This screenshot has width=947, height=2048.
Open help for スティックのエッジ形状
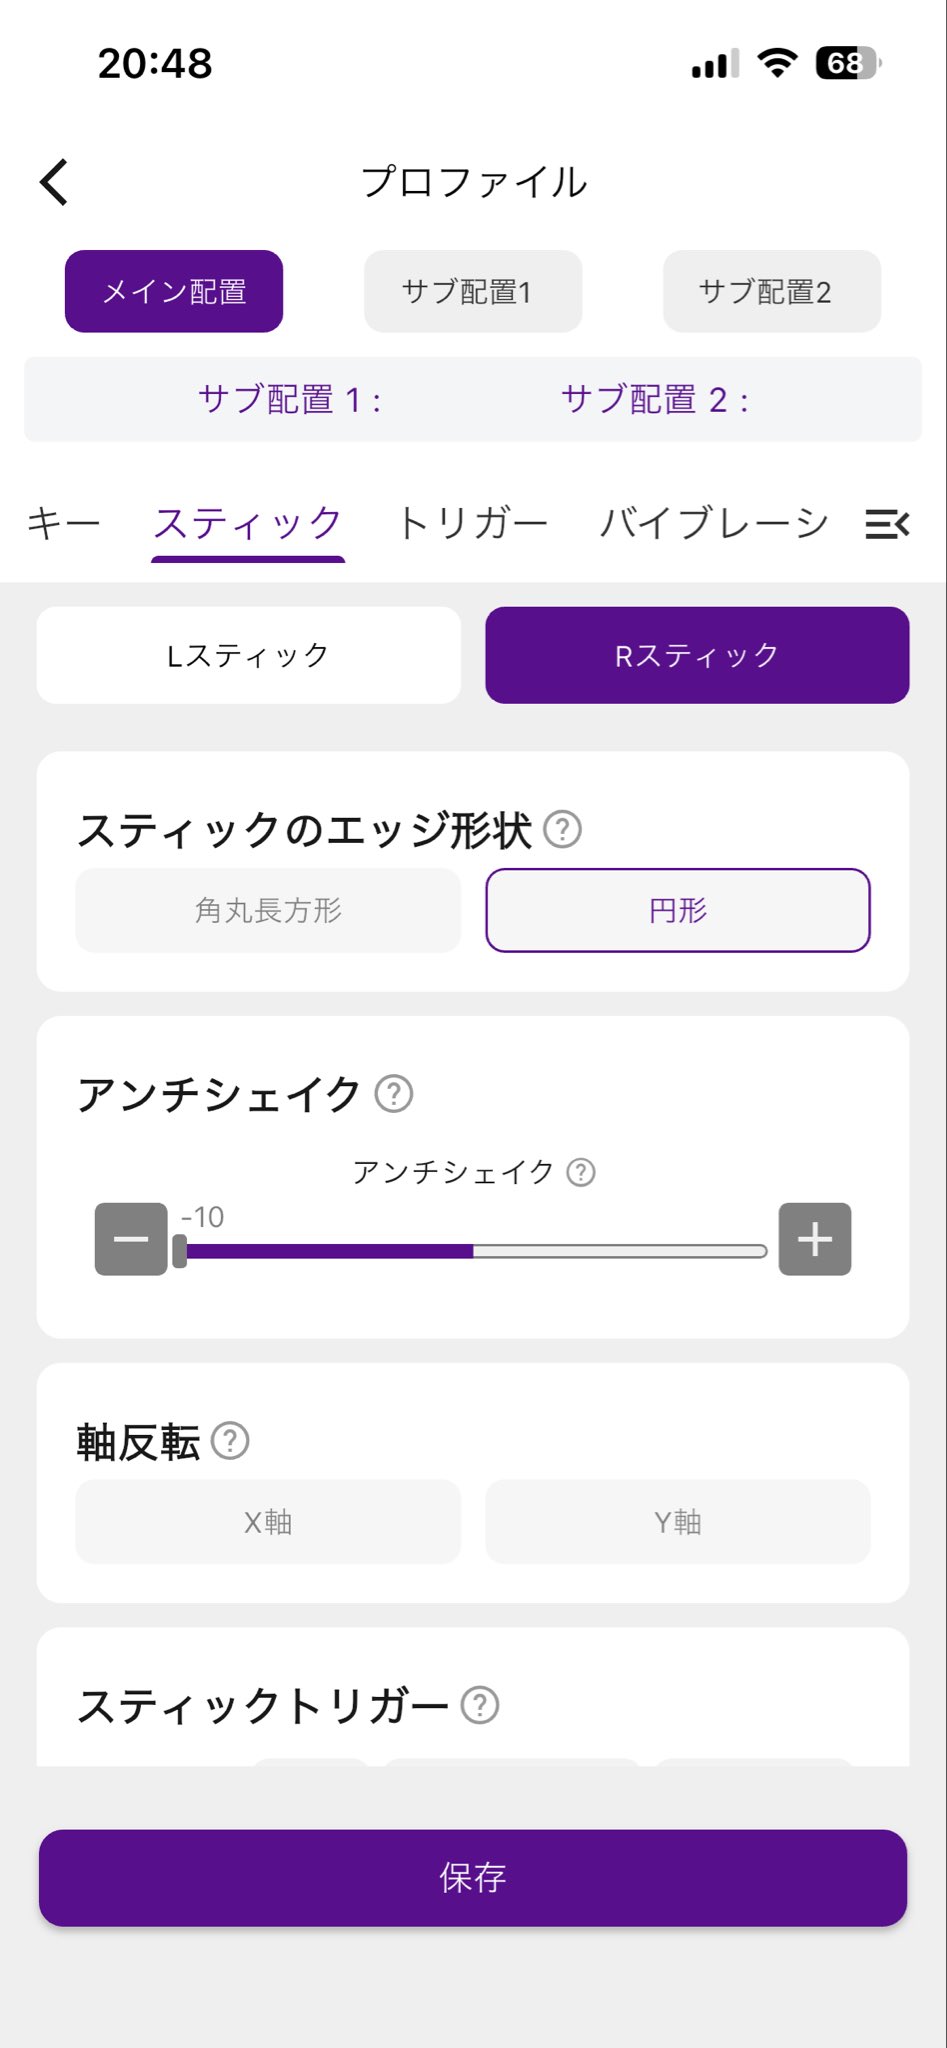pyautogui.click(x=562, y=829)
